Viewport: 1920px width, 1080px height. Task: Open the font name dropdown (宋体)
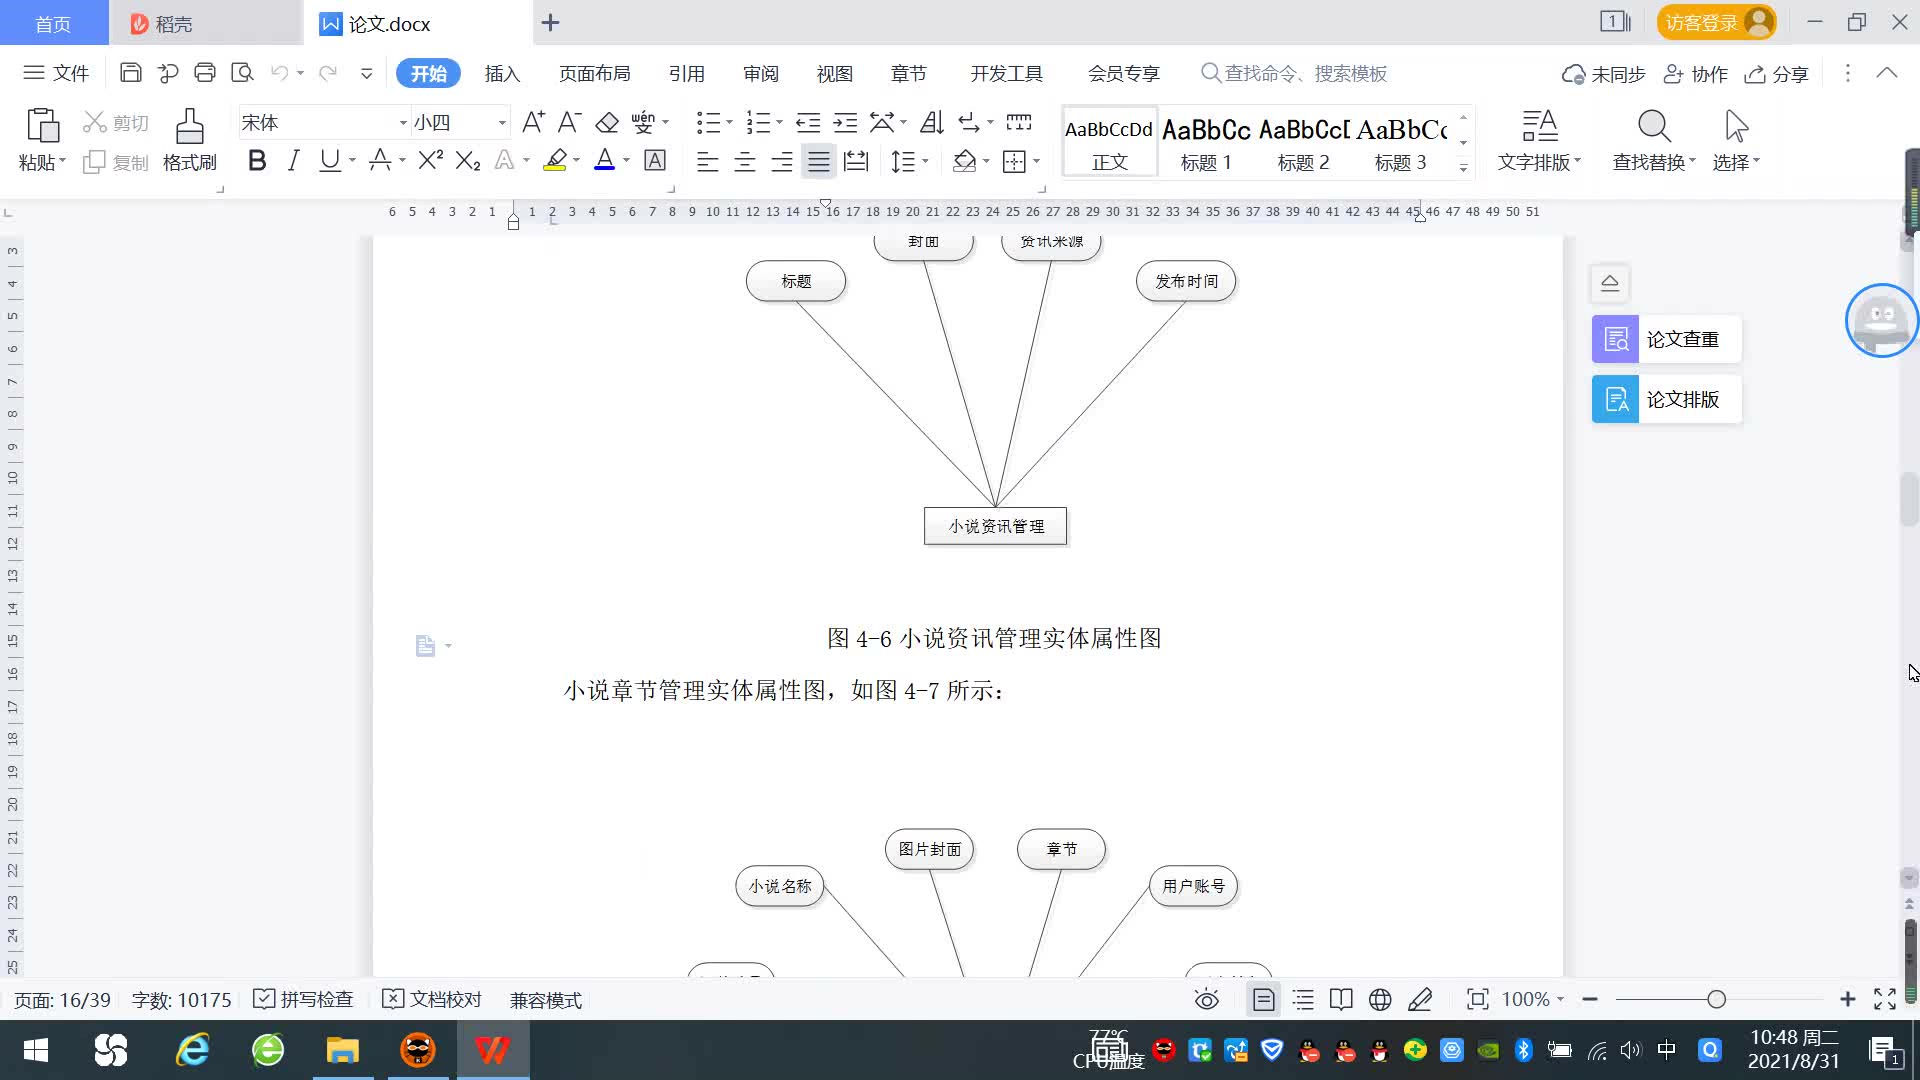click(403, 123)
